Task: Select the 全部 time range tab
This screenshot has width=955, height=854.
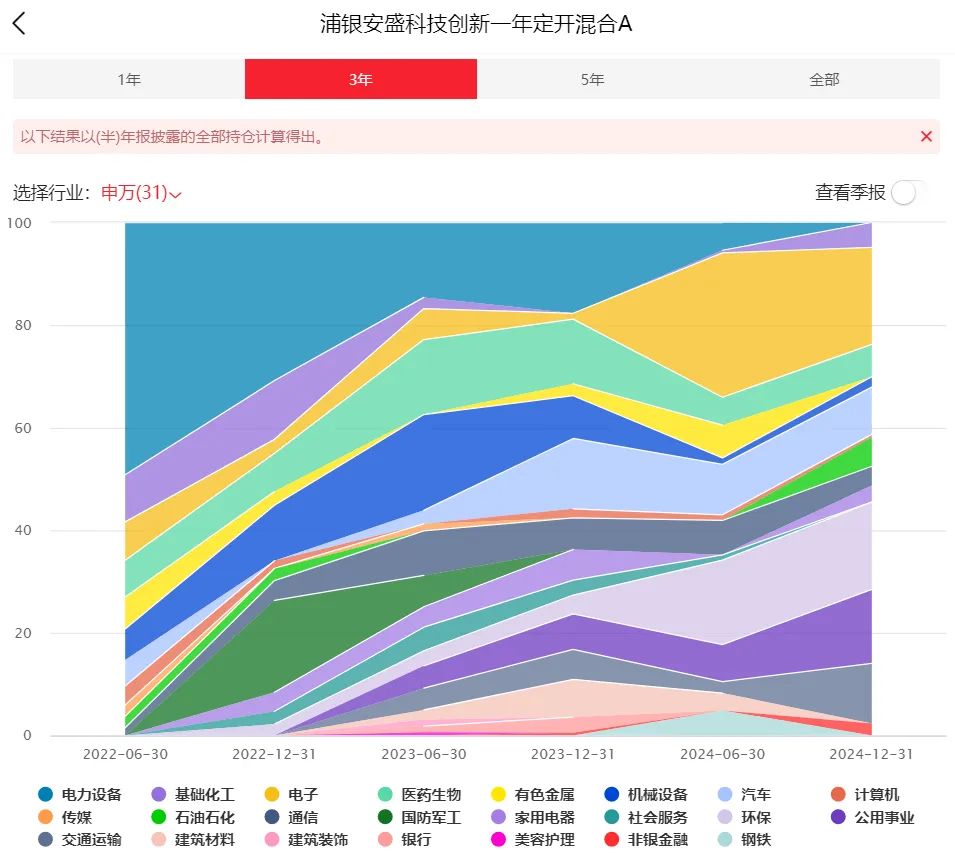Action: (x=824, y=79)
